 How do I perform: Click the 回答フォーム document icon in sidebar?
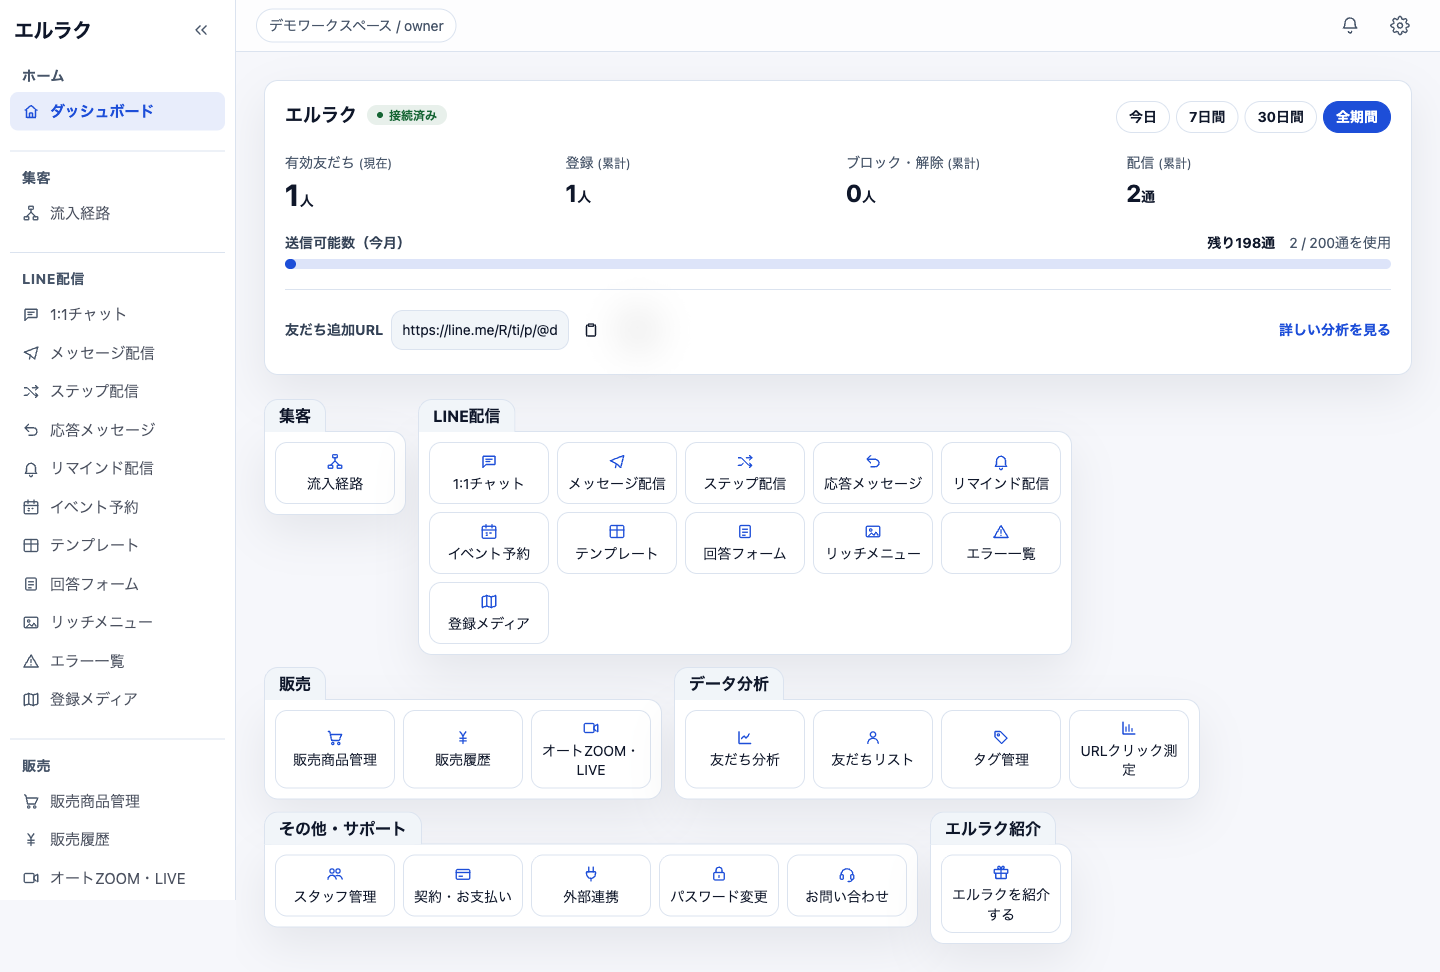click(x=31, y=584)
